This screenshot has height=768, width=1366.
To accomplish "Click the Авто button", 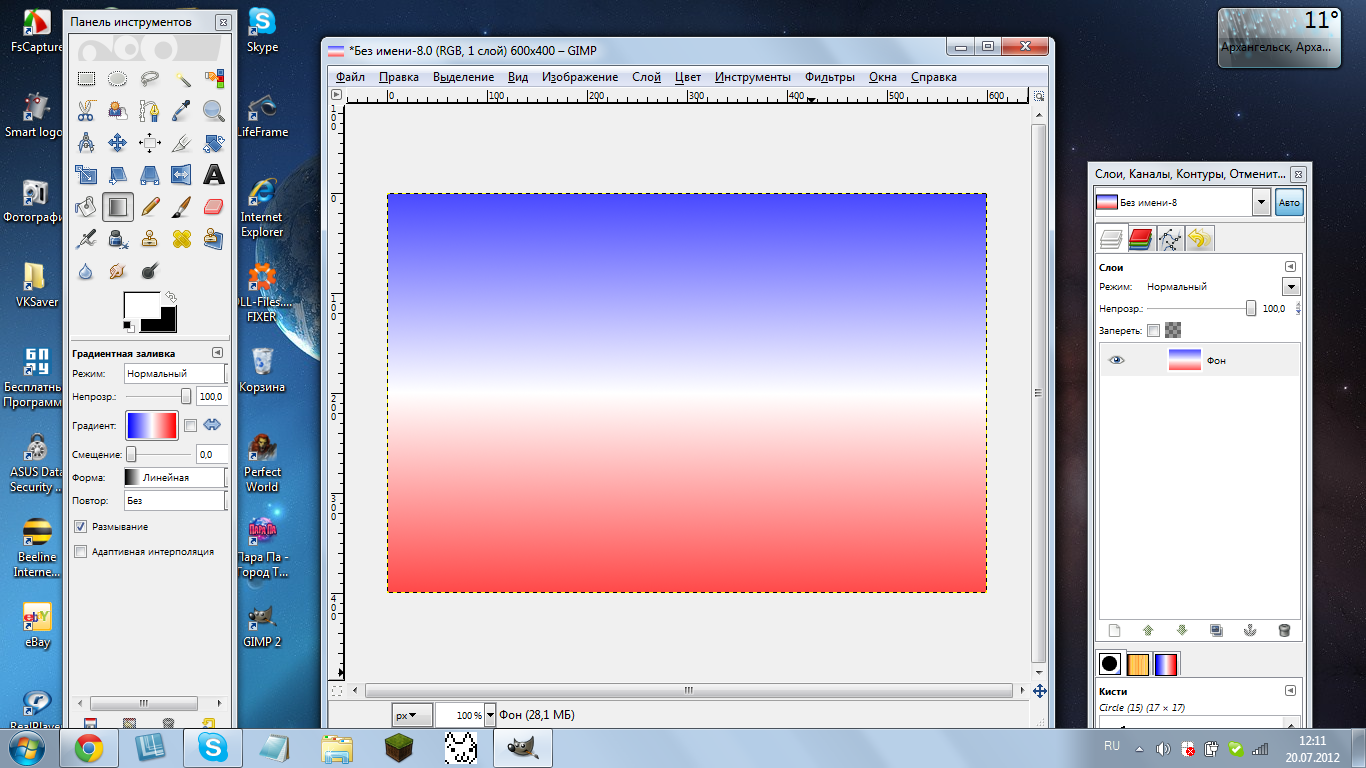I will click(x=1290, y=203).
